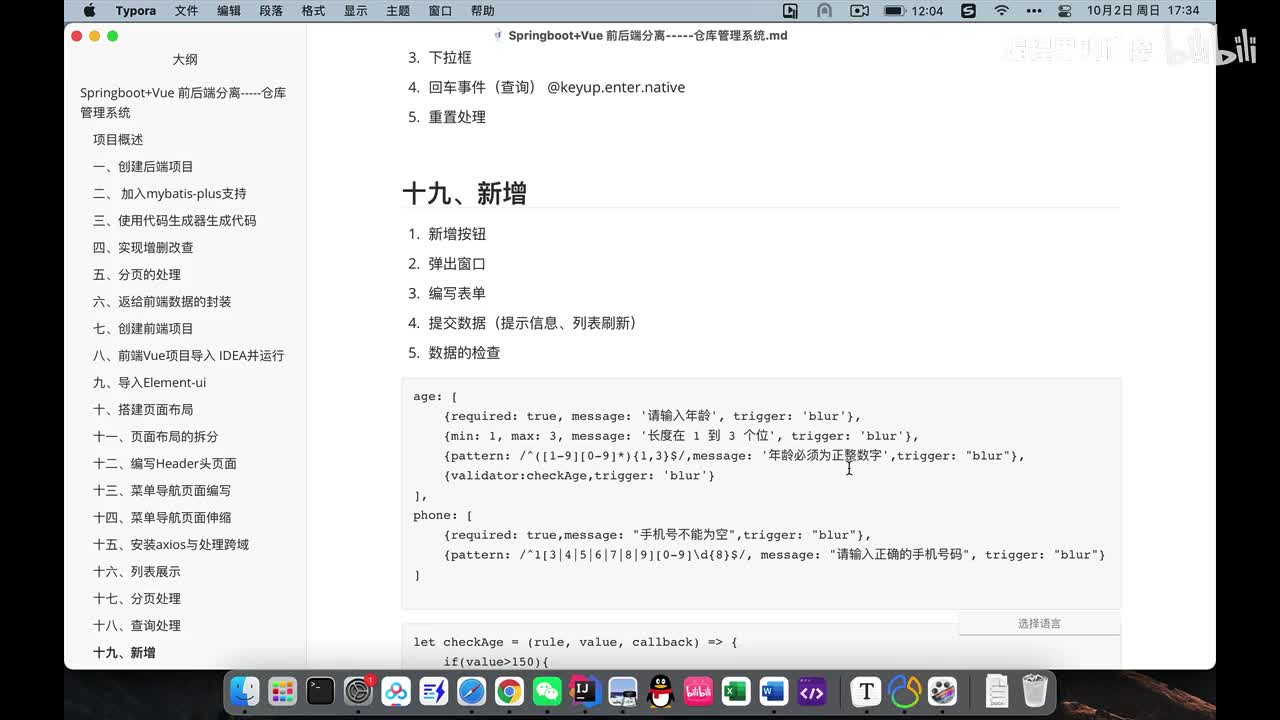Switch to IntelliJ IDEA in the dock

[x=585, y=691]
